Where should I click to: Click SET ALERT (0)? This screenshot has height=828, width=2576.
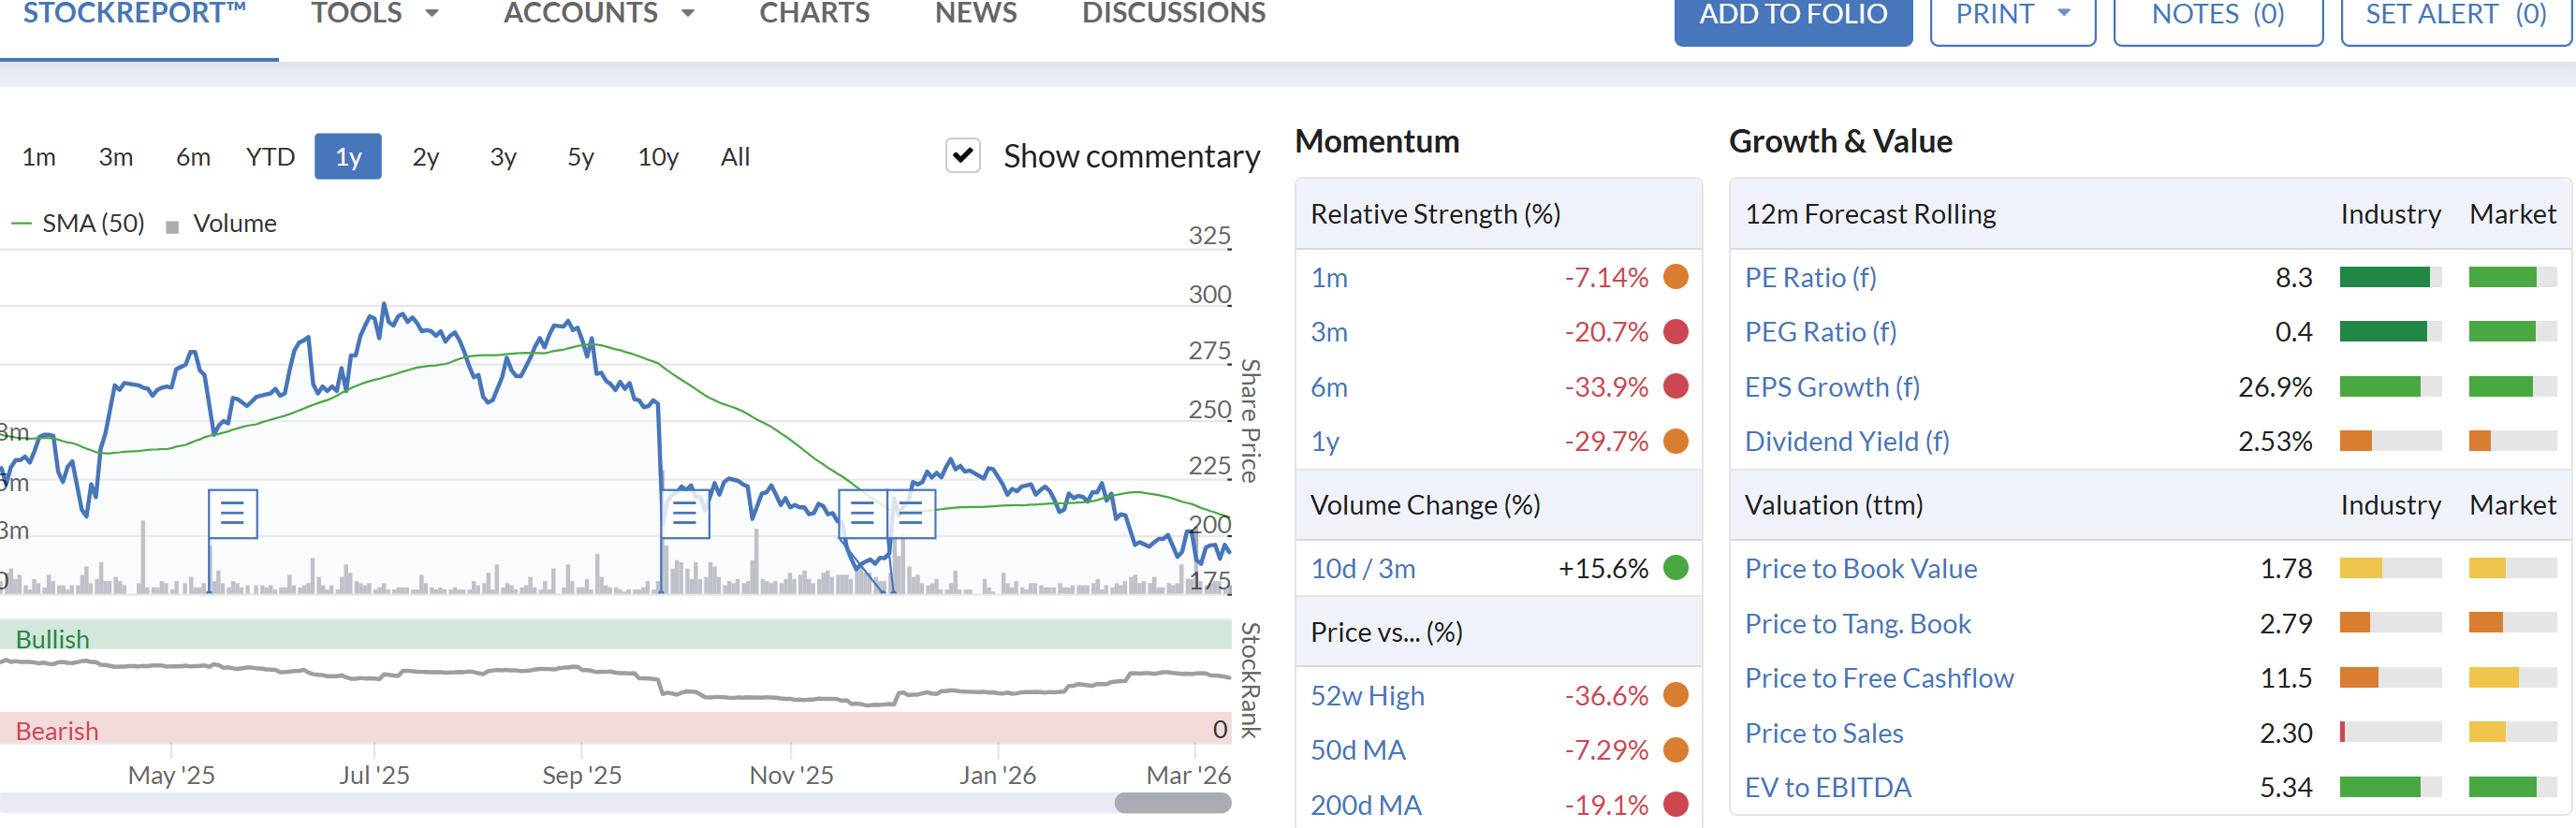coord(2456,15)
